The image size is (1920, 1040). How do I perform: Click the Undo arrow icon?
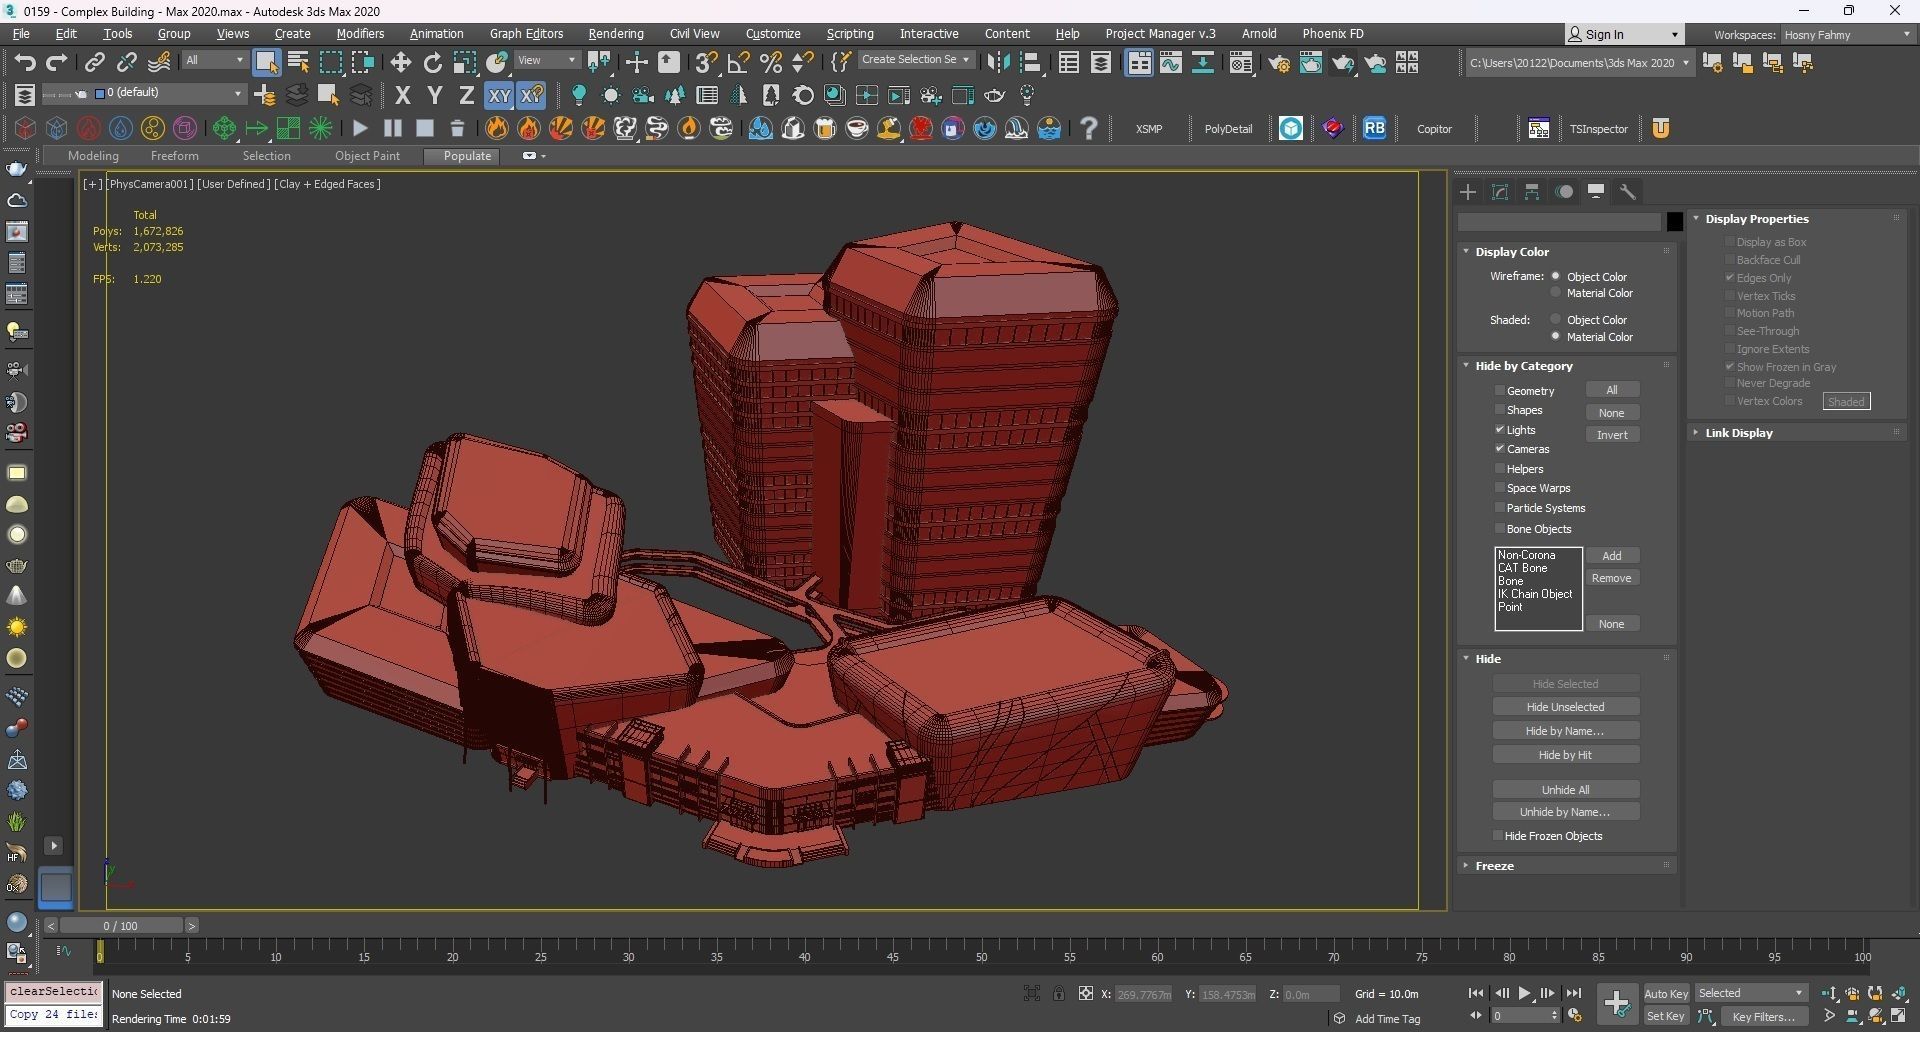point(25,63)
